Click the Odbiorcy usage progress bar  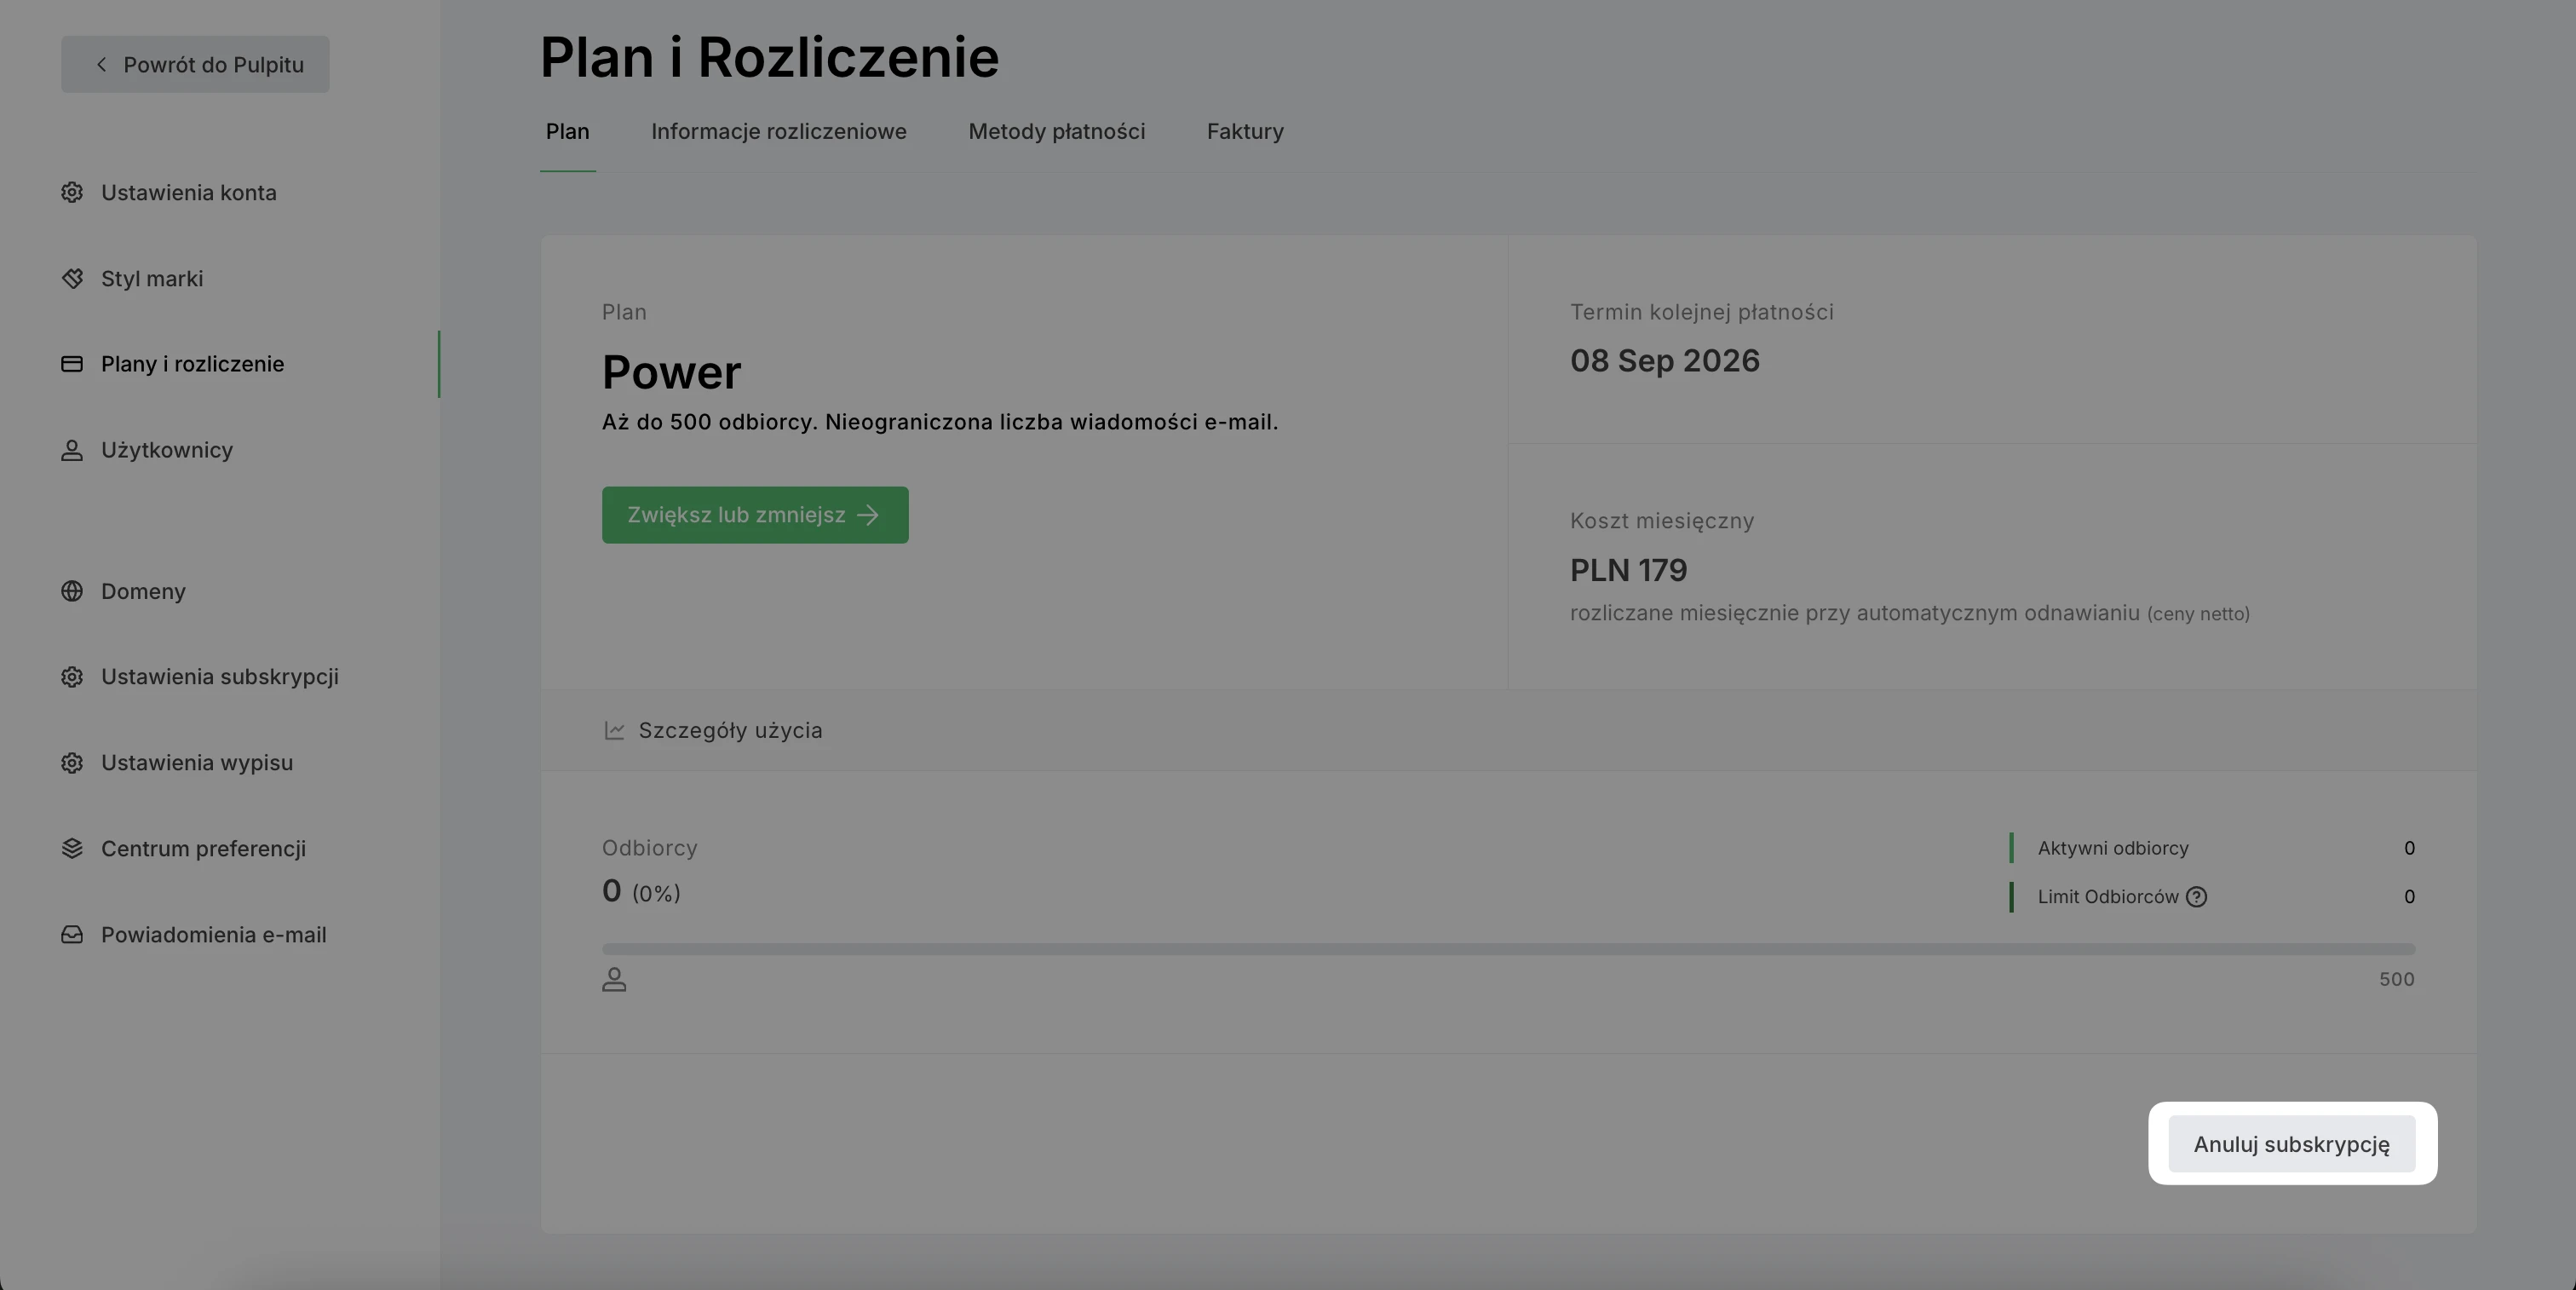tap(1508, 949)
